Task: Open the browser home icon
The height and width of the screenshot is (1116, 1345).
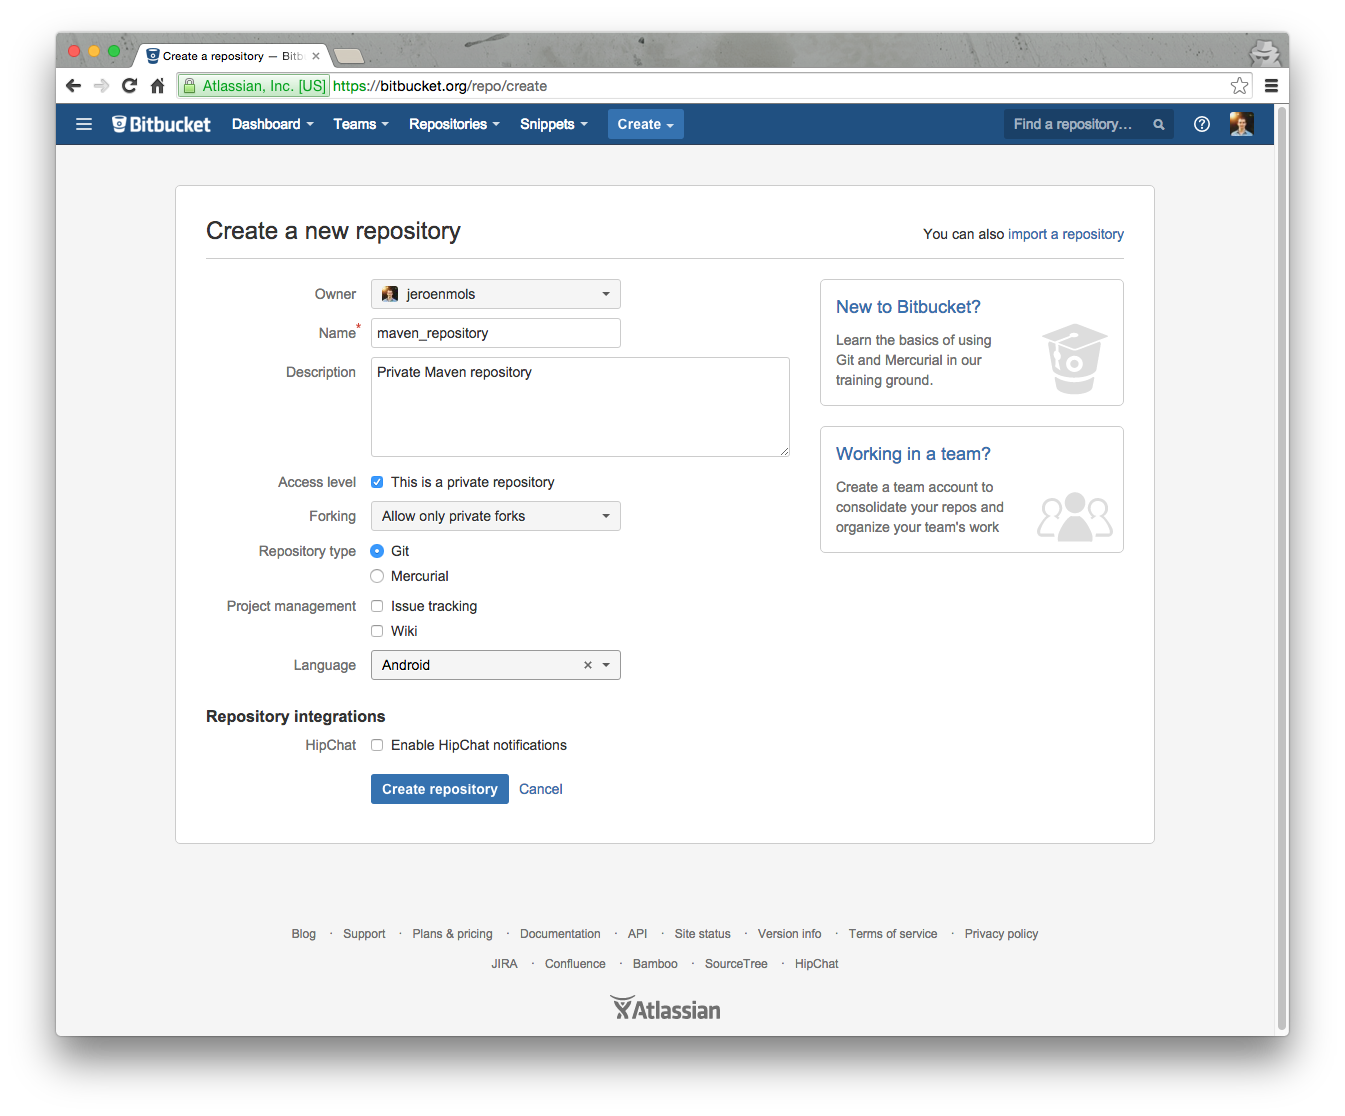Action: coord(157,86)
